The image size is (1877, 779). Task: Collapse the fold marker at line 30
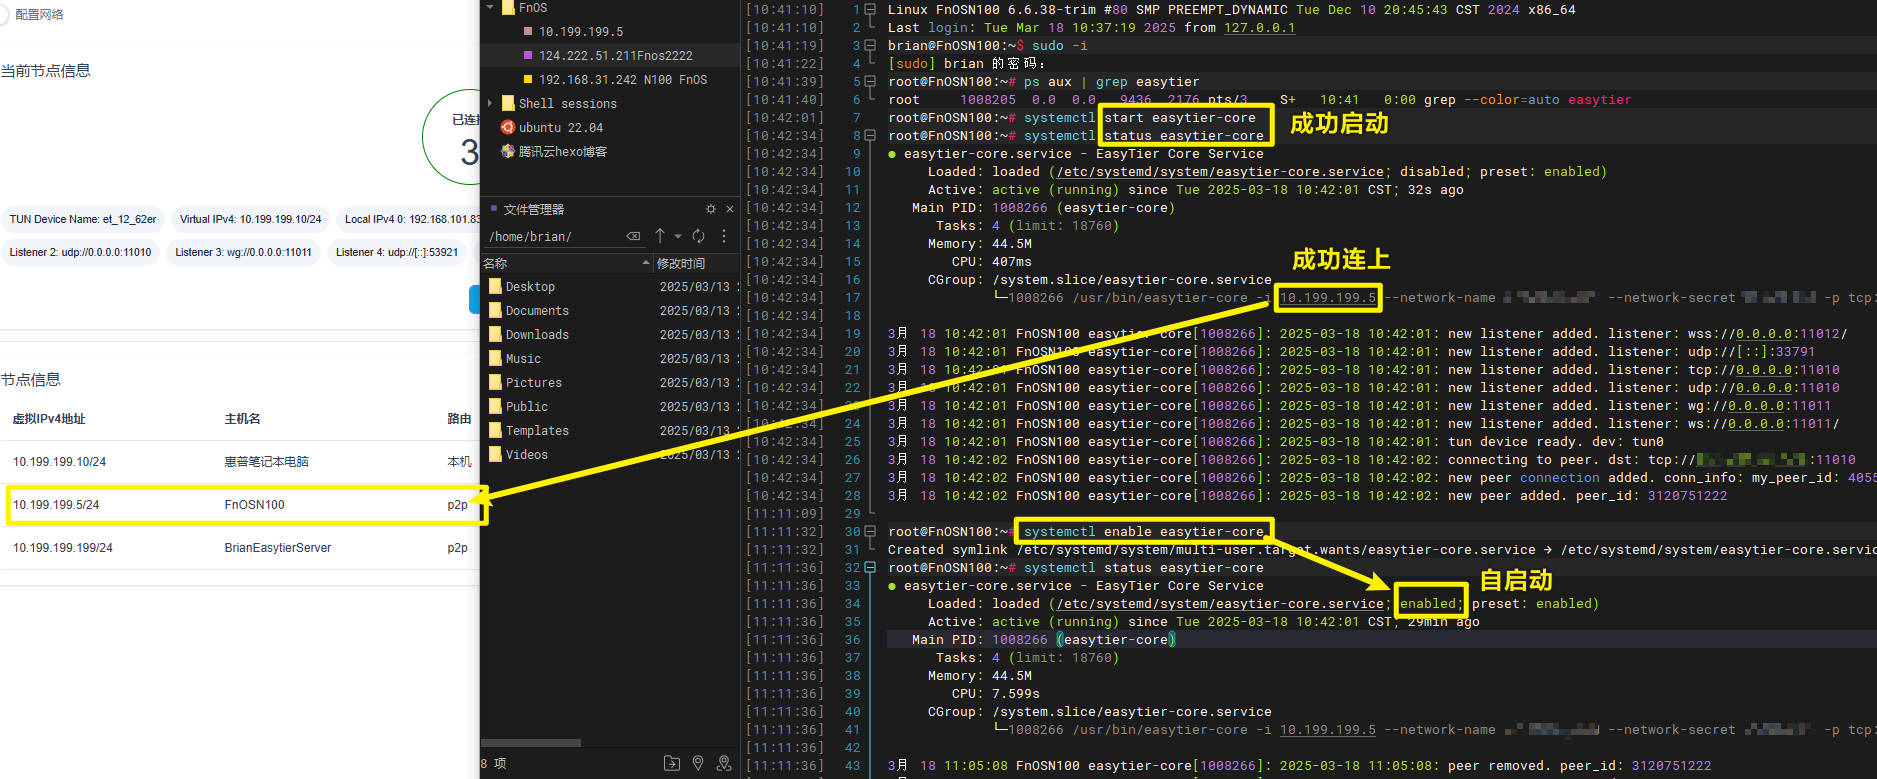pos(870,532)
